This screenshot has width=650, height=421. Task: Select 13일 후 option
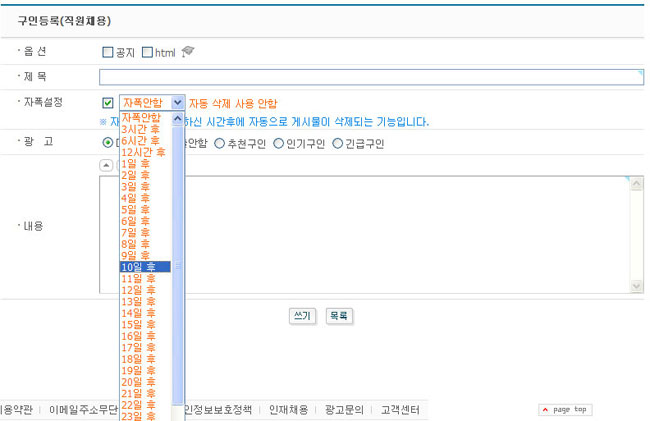point(145,302)
